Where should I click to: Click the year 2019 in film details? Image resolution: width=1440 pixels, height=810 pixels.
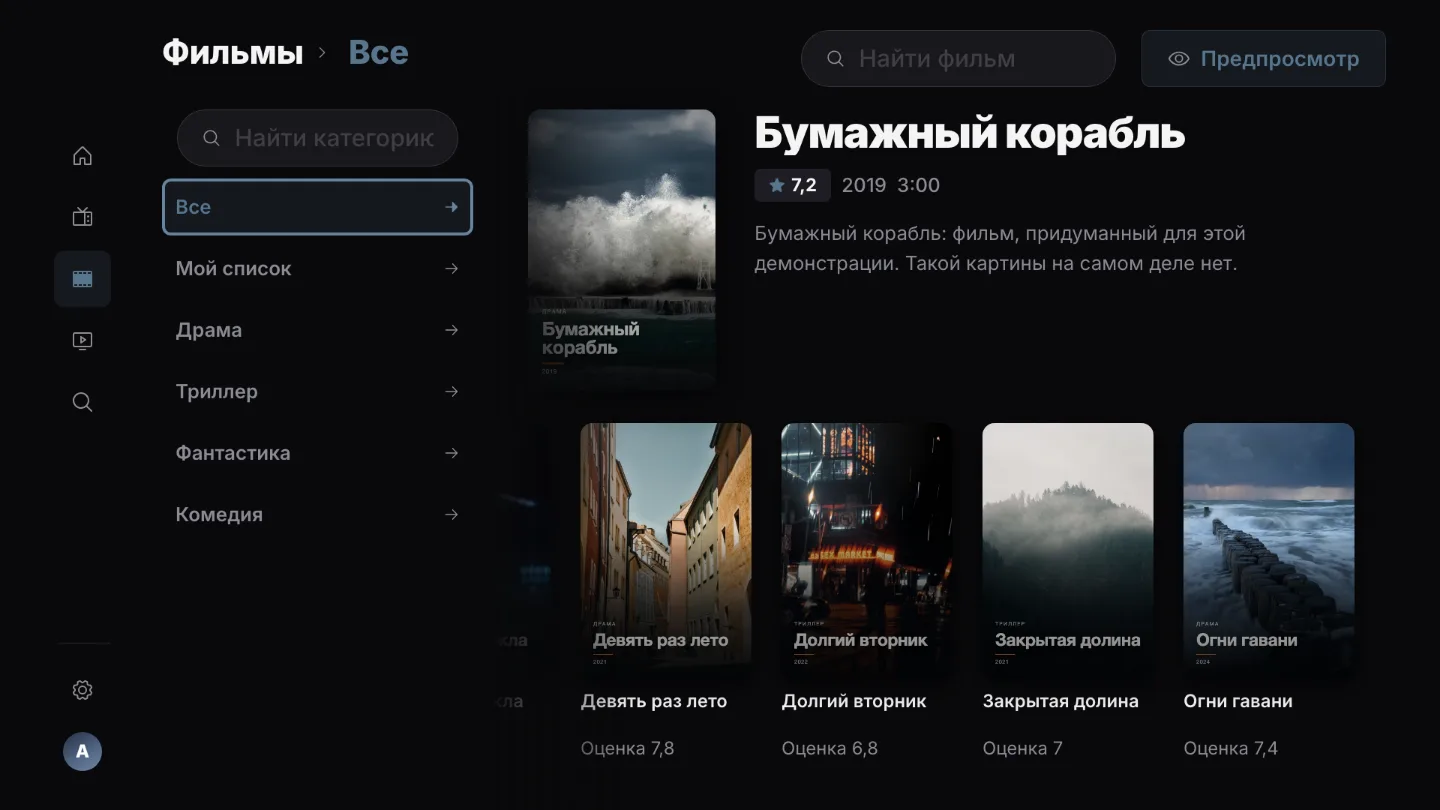coord(864,185)
